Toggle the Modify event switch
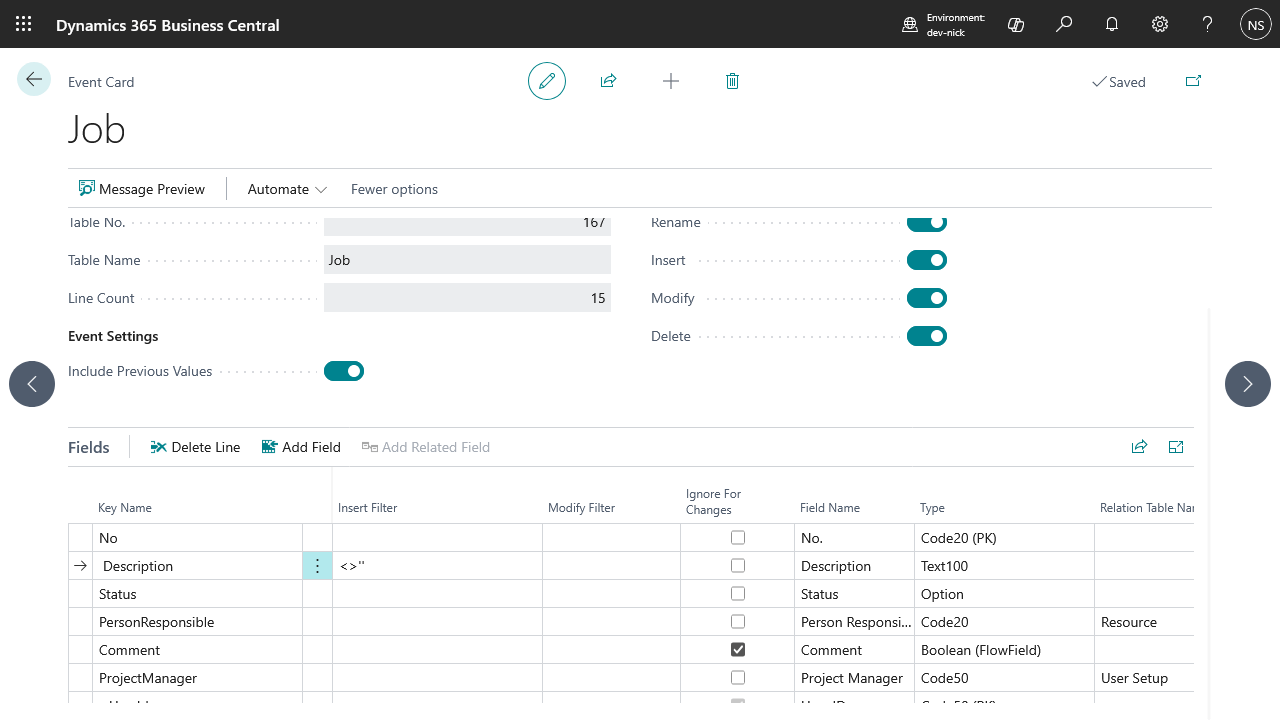 pyautogui.click(x=927, y=298)
